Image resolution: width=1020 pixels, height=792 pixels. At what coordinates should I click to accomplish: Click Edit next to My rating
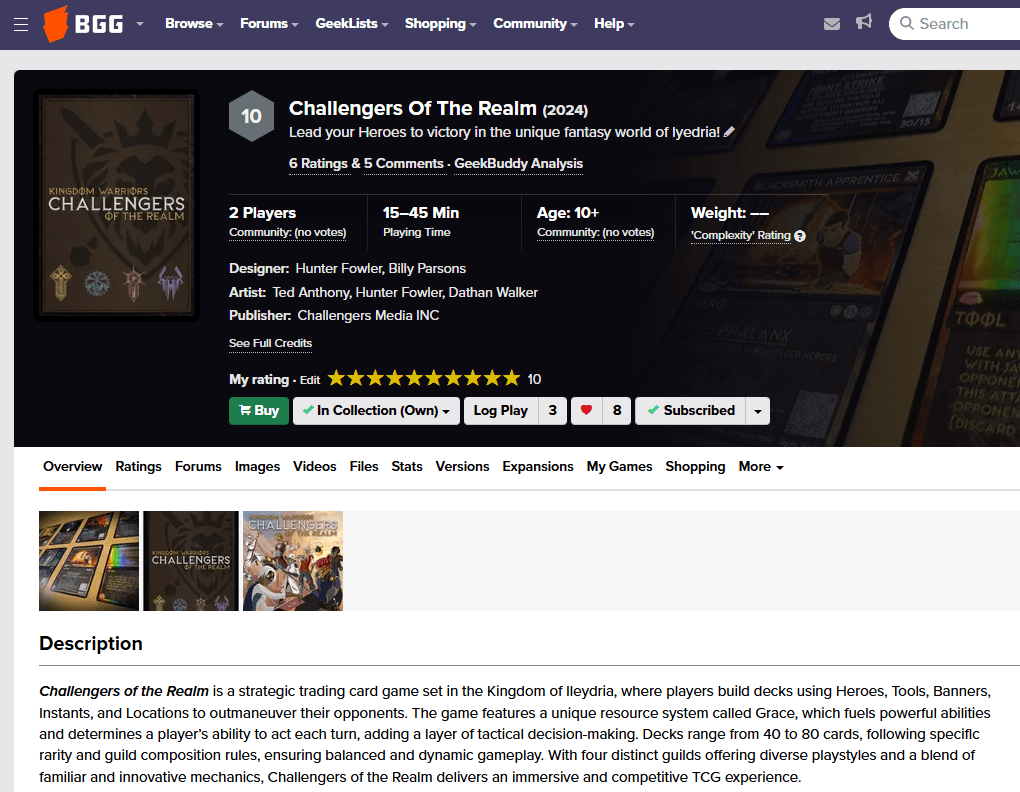point(310,380)
